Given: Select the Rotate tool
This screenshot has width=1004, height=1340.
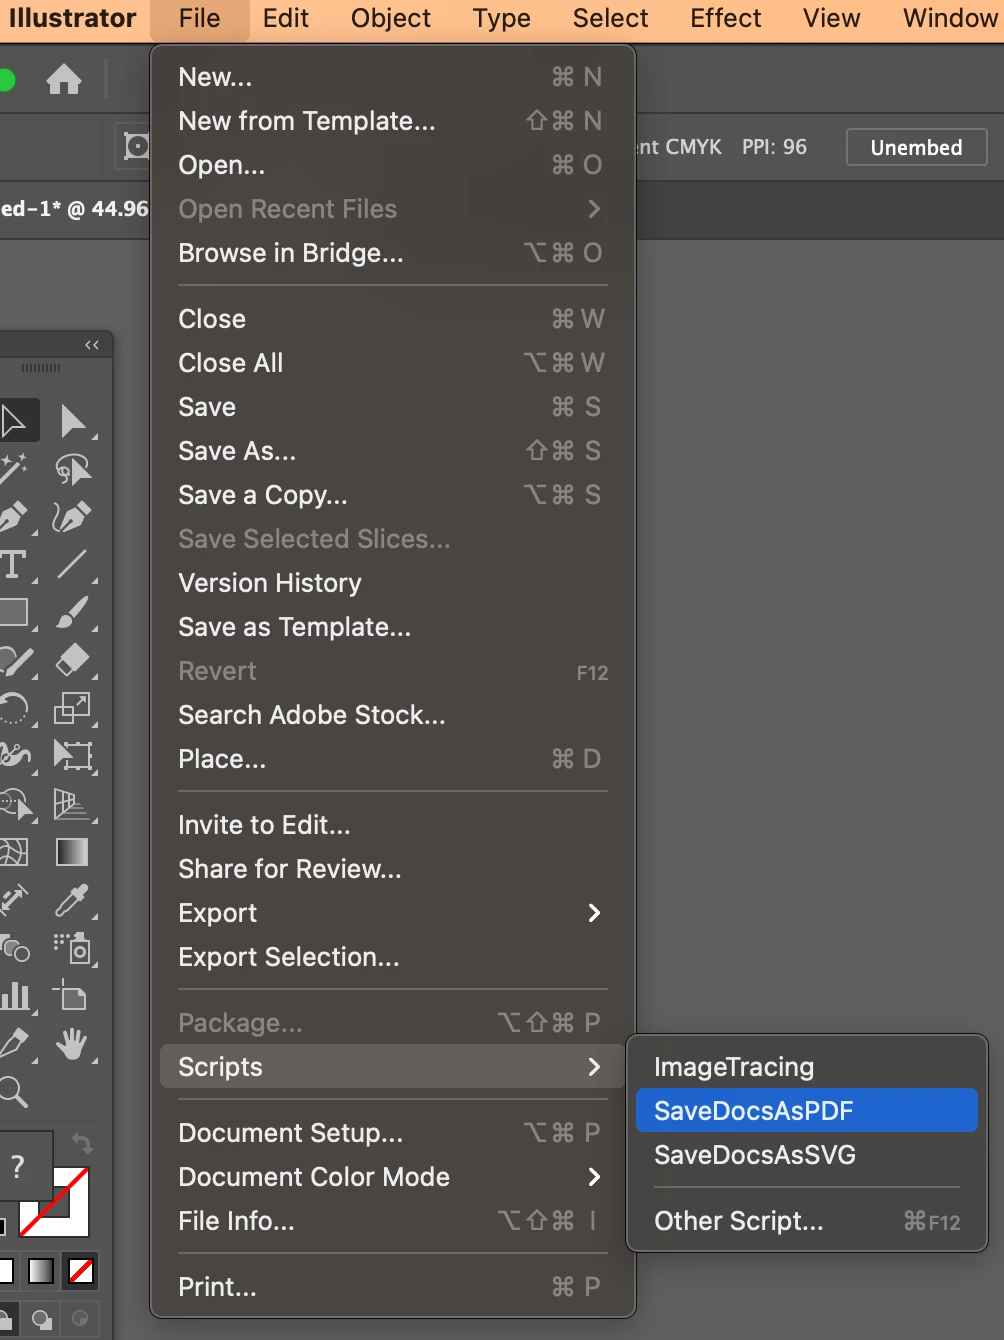Looking at the screenshot, I should click(14, 708).
